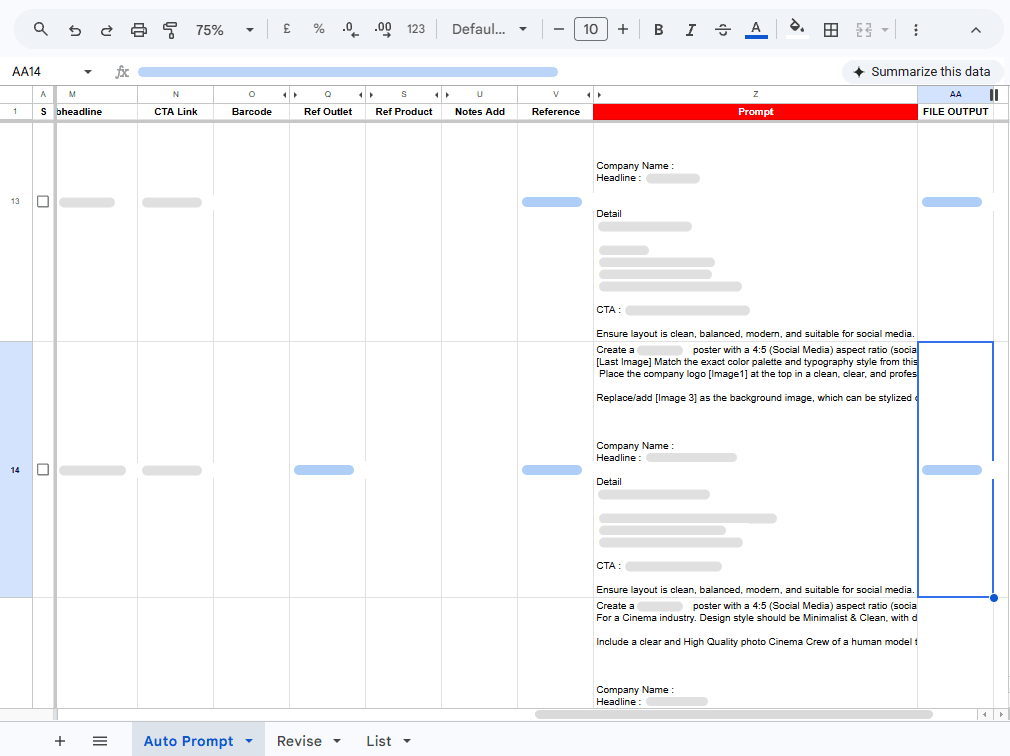1010x756 pixels.
Task: Increase the font size
Action: pyautogui.click(x=623, y=29)
